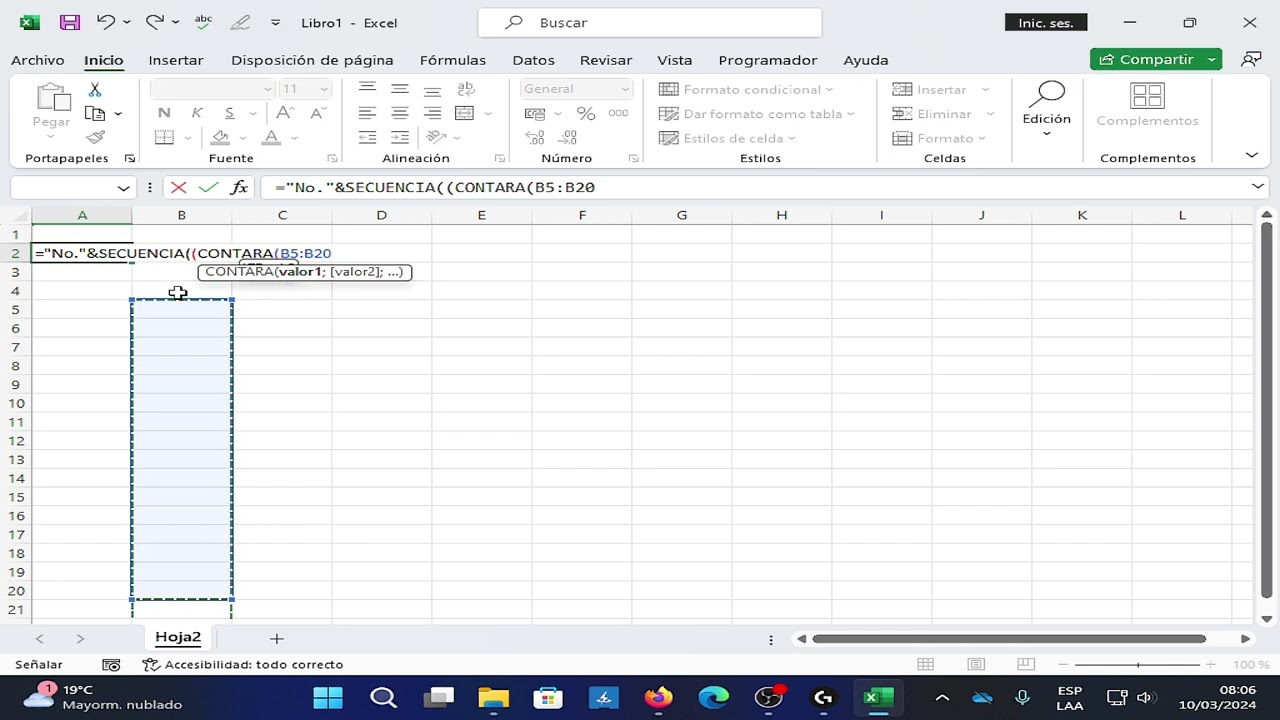Click the Cut scissors icon
The width and height of the screenshot is (1280, 720).
95,90
